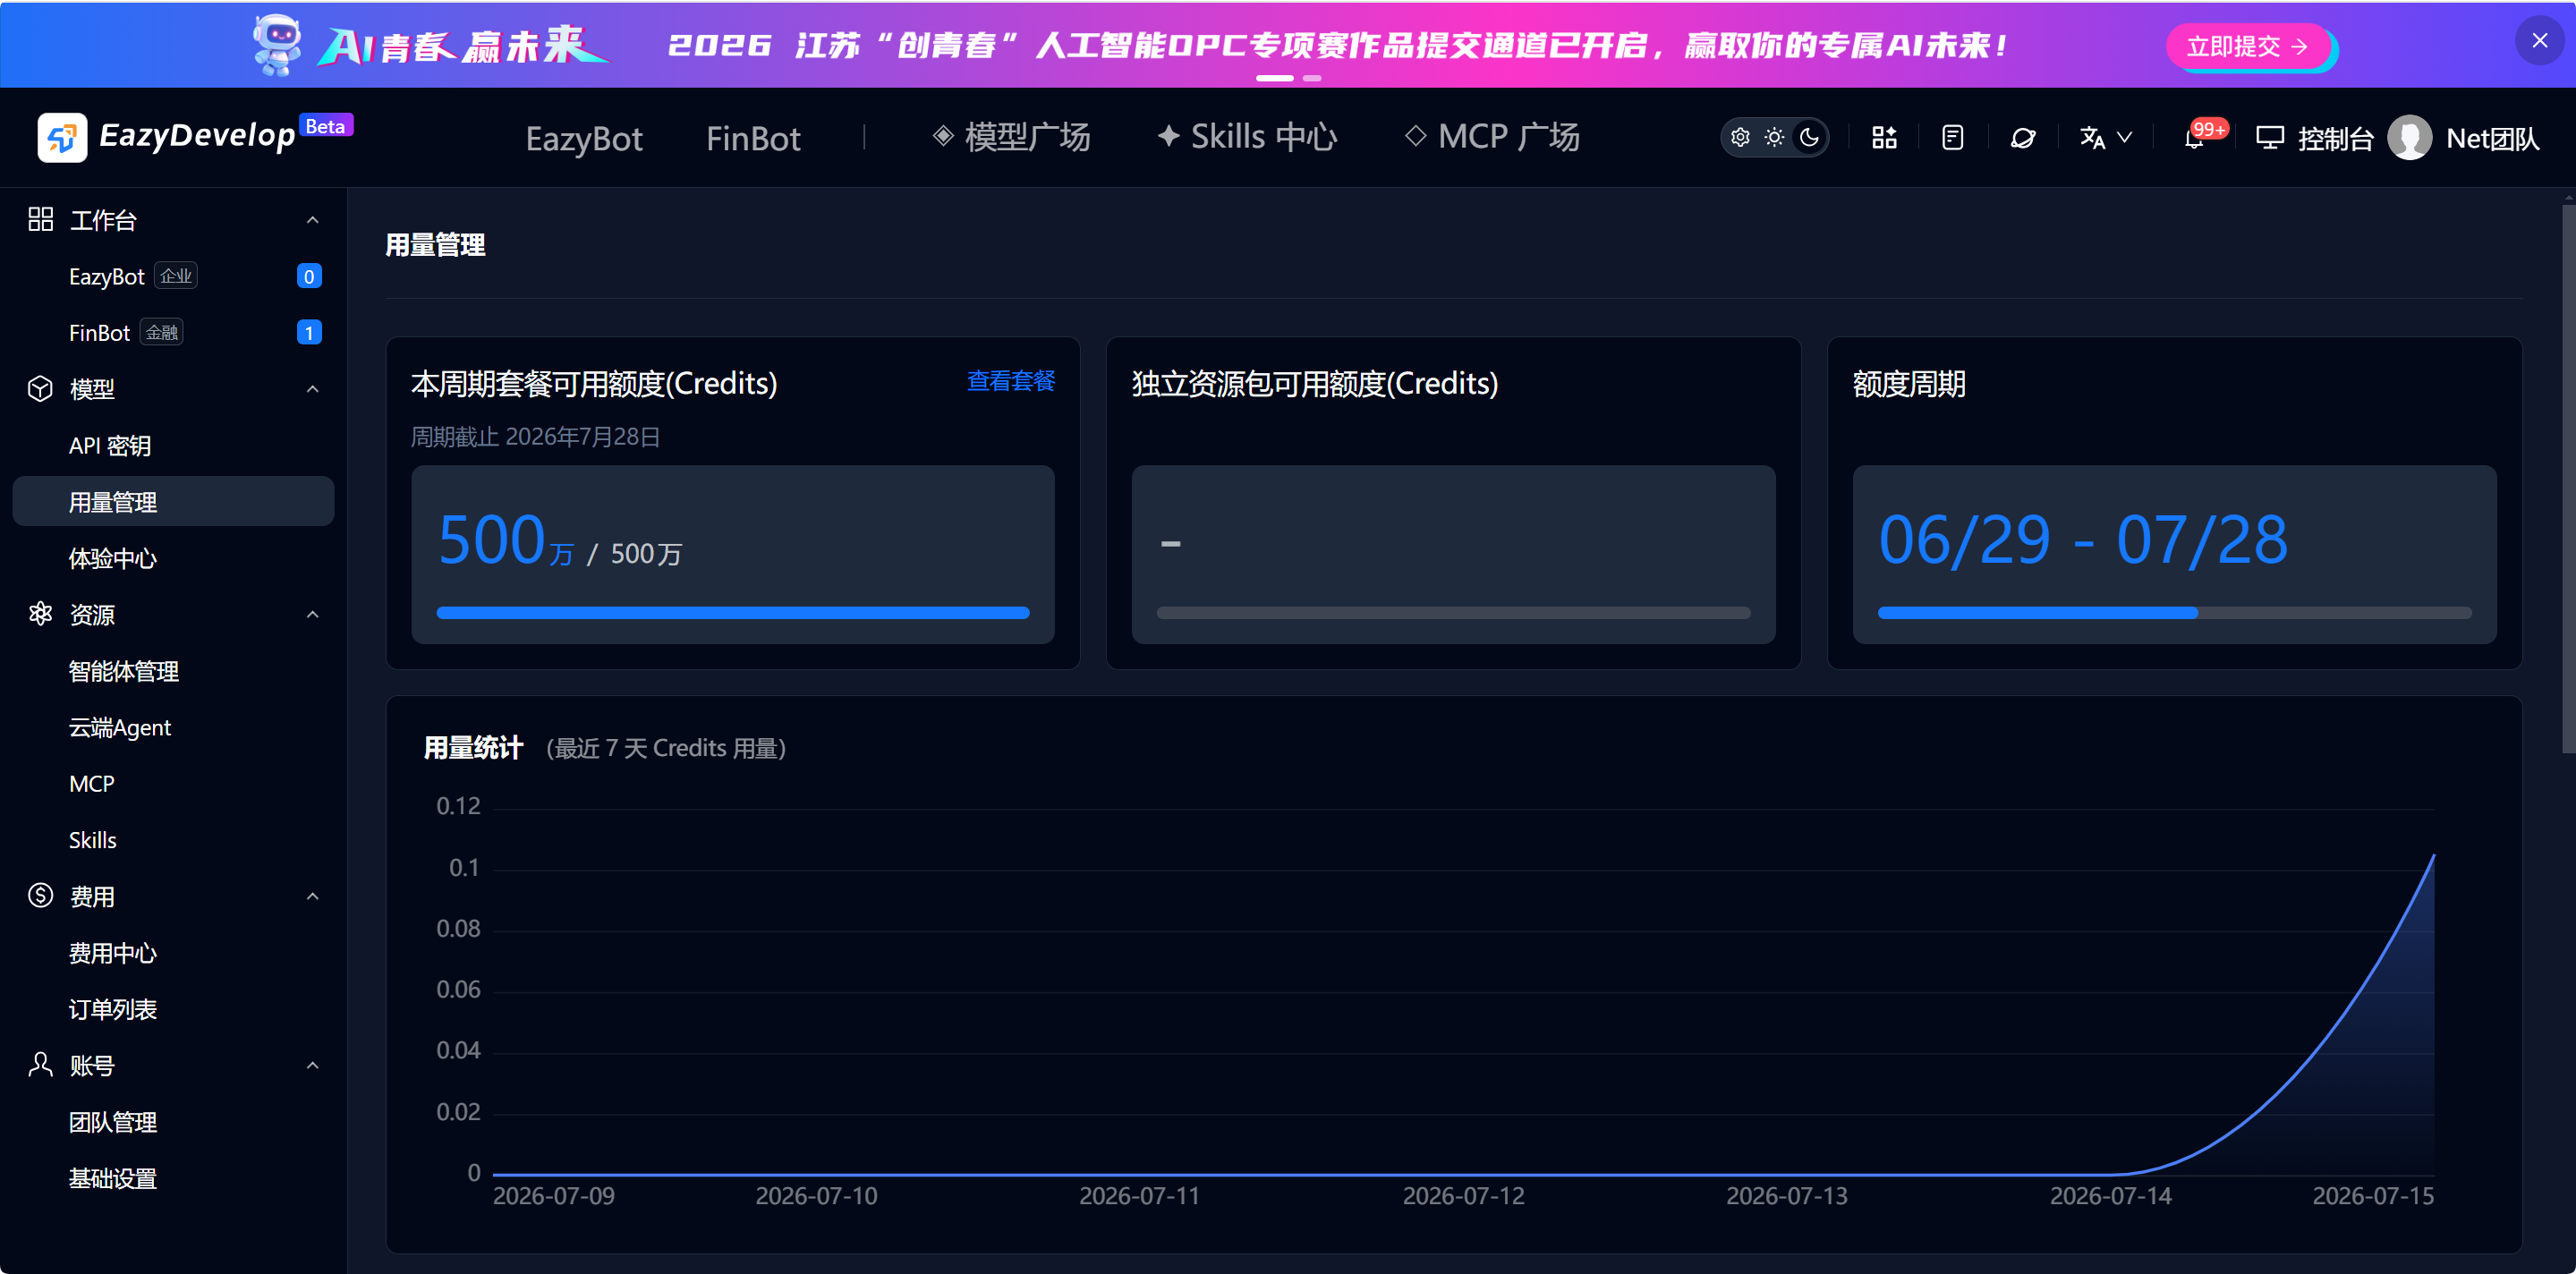This screenshot has height=1274, width=2576.
Task: Collapse the 费用 sidebar section
Action: point(313,896)
